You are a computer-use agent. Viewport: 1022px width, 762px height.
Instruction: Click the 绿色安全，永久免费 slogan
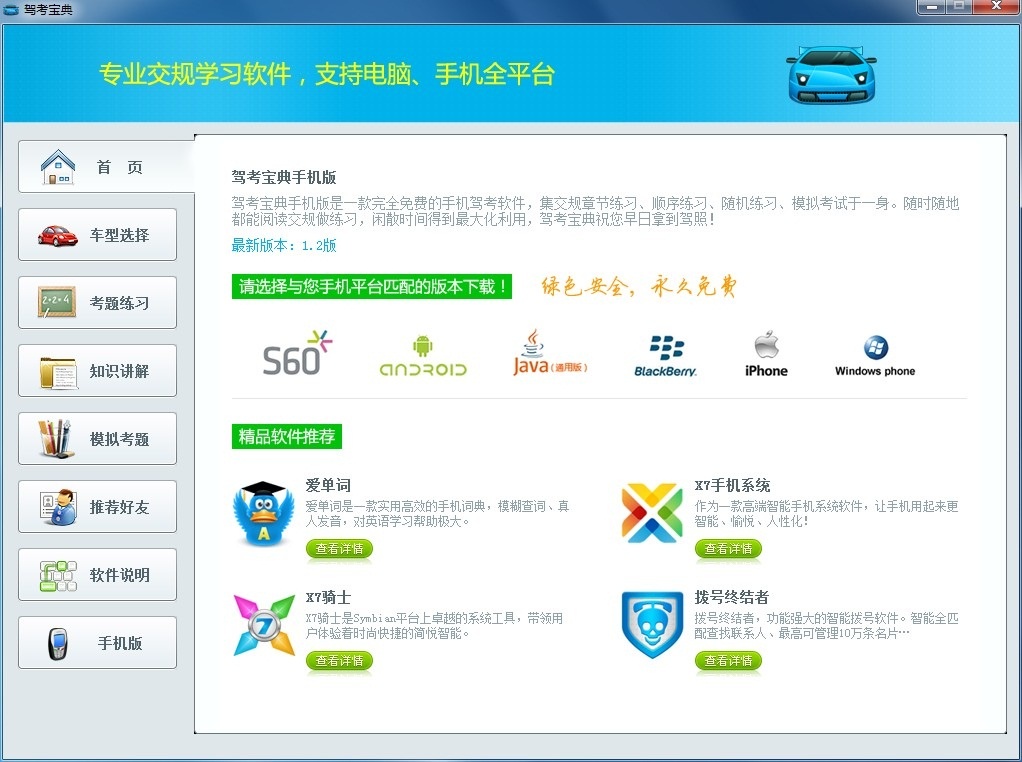coord(639,286)
